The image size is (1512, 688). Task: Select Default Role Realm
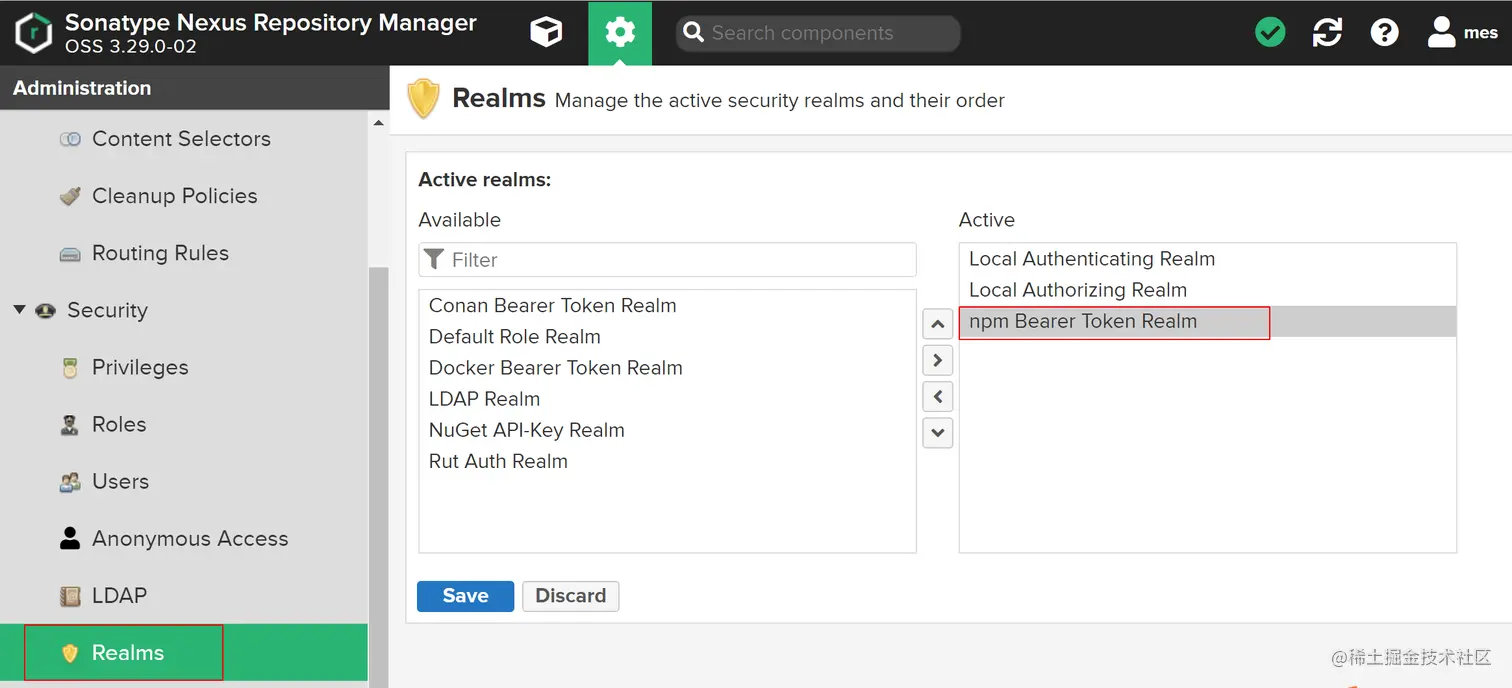(x=667, y=337)
